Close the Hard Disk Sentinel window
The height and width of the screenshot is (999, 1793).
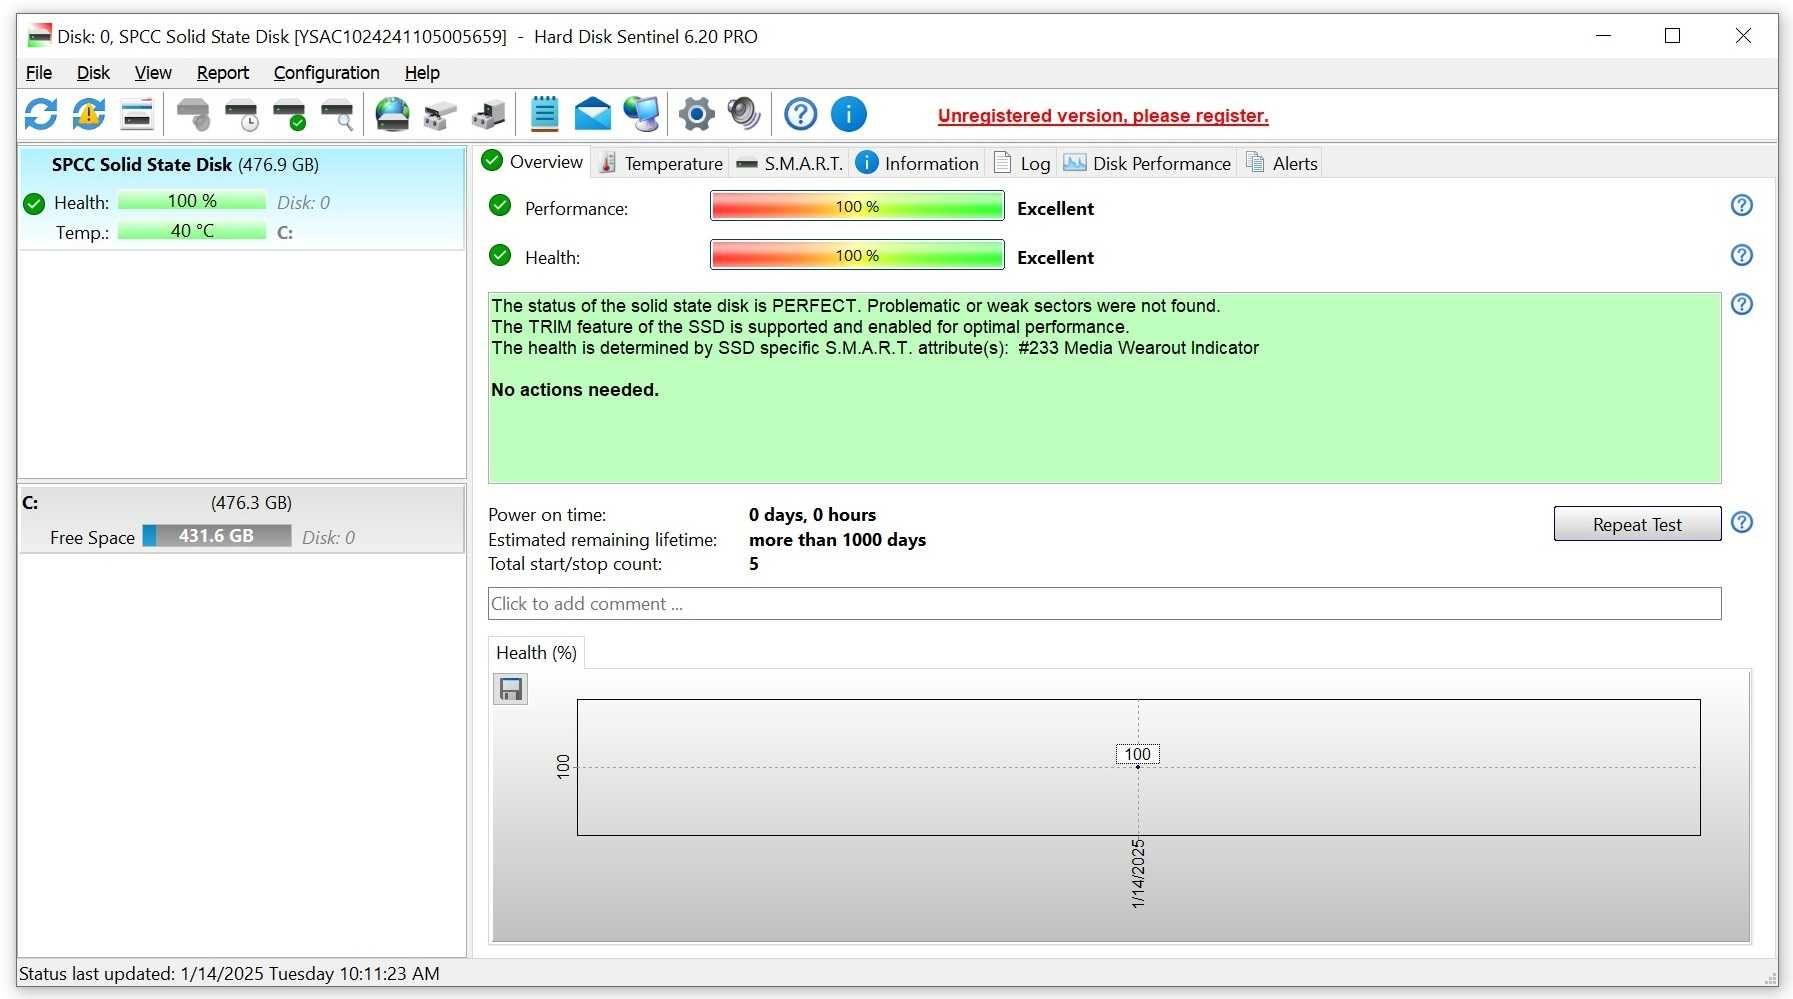[1743, 36]
